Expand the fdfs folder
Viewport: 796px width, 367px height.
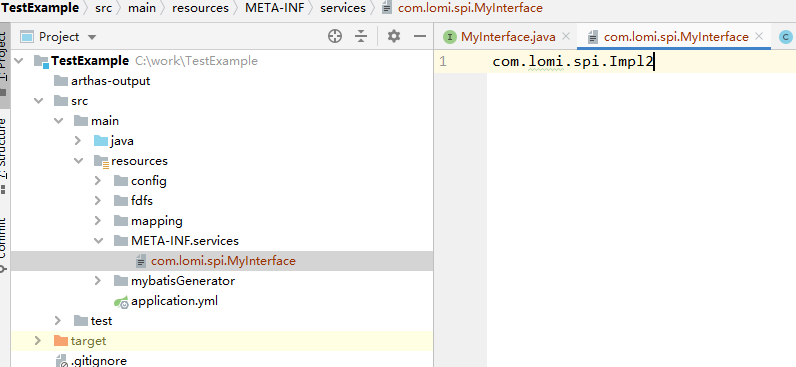tap(98, 201)
